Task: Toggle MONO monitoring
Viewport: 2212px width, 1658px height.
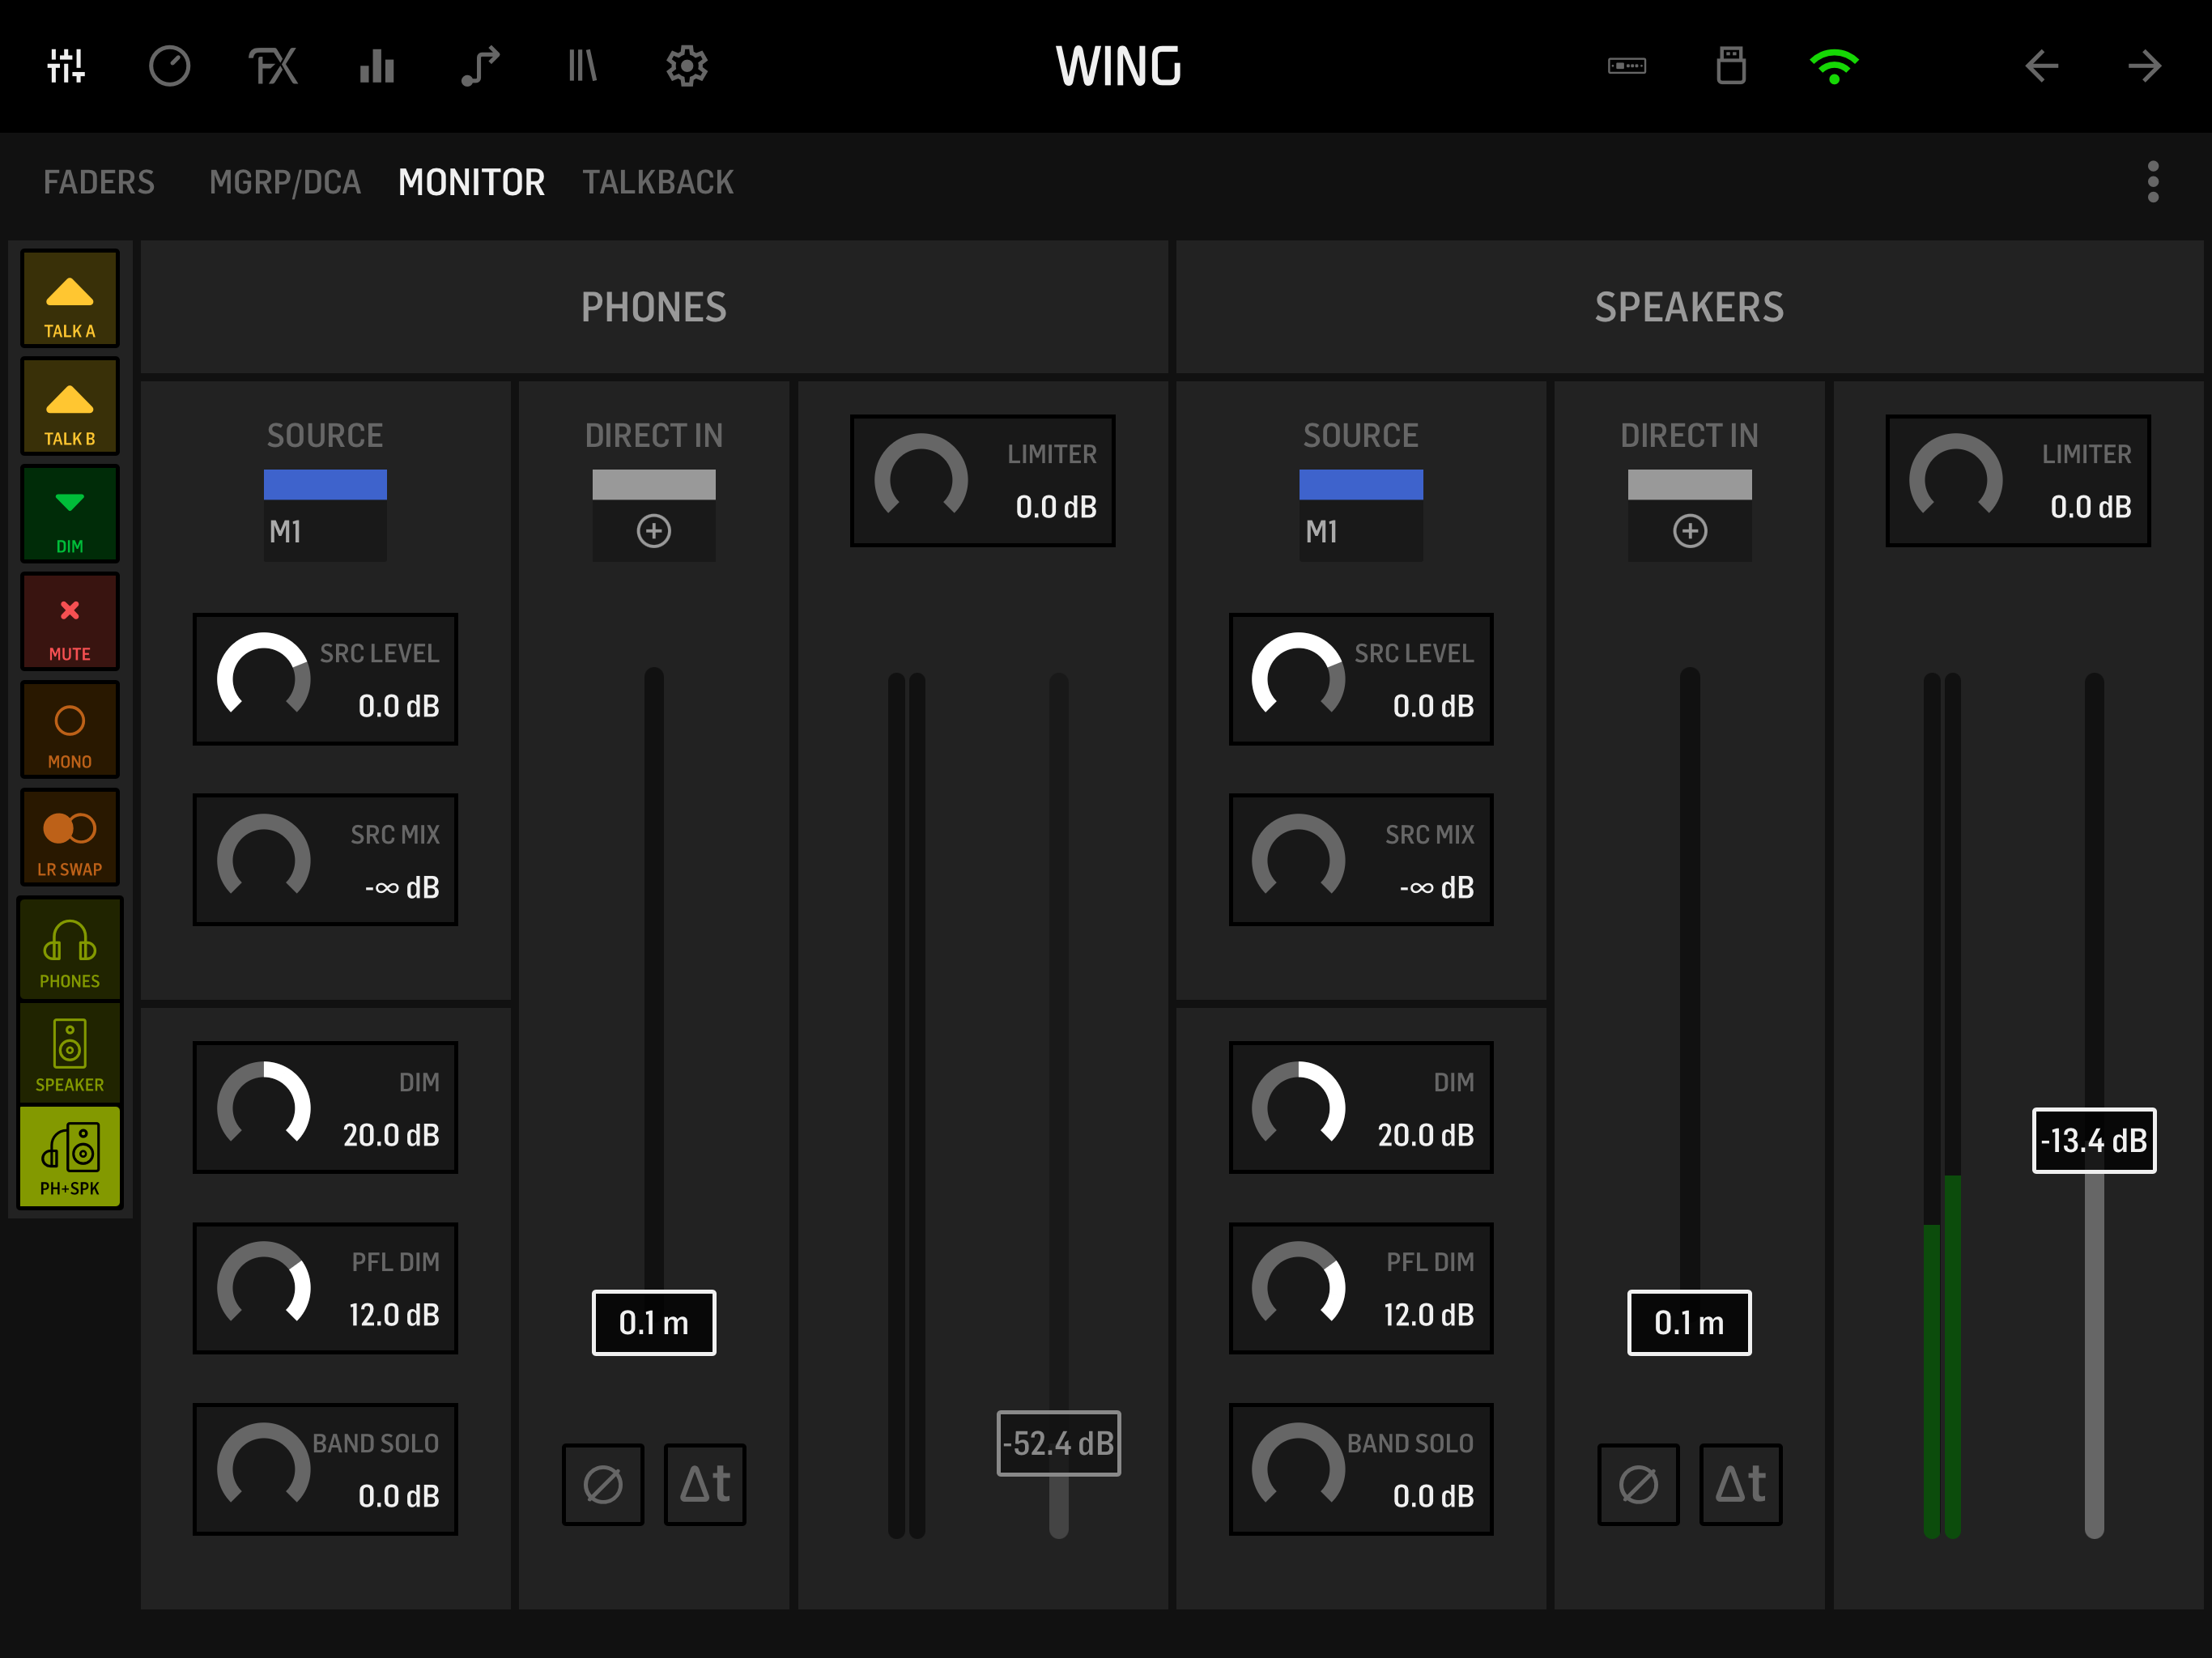Action: coord(70,730)
